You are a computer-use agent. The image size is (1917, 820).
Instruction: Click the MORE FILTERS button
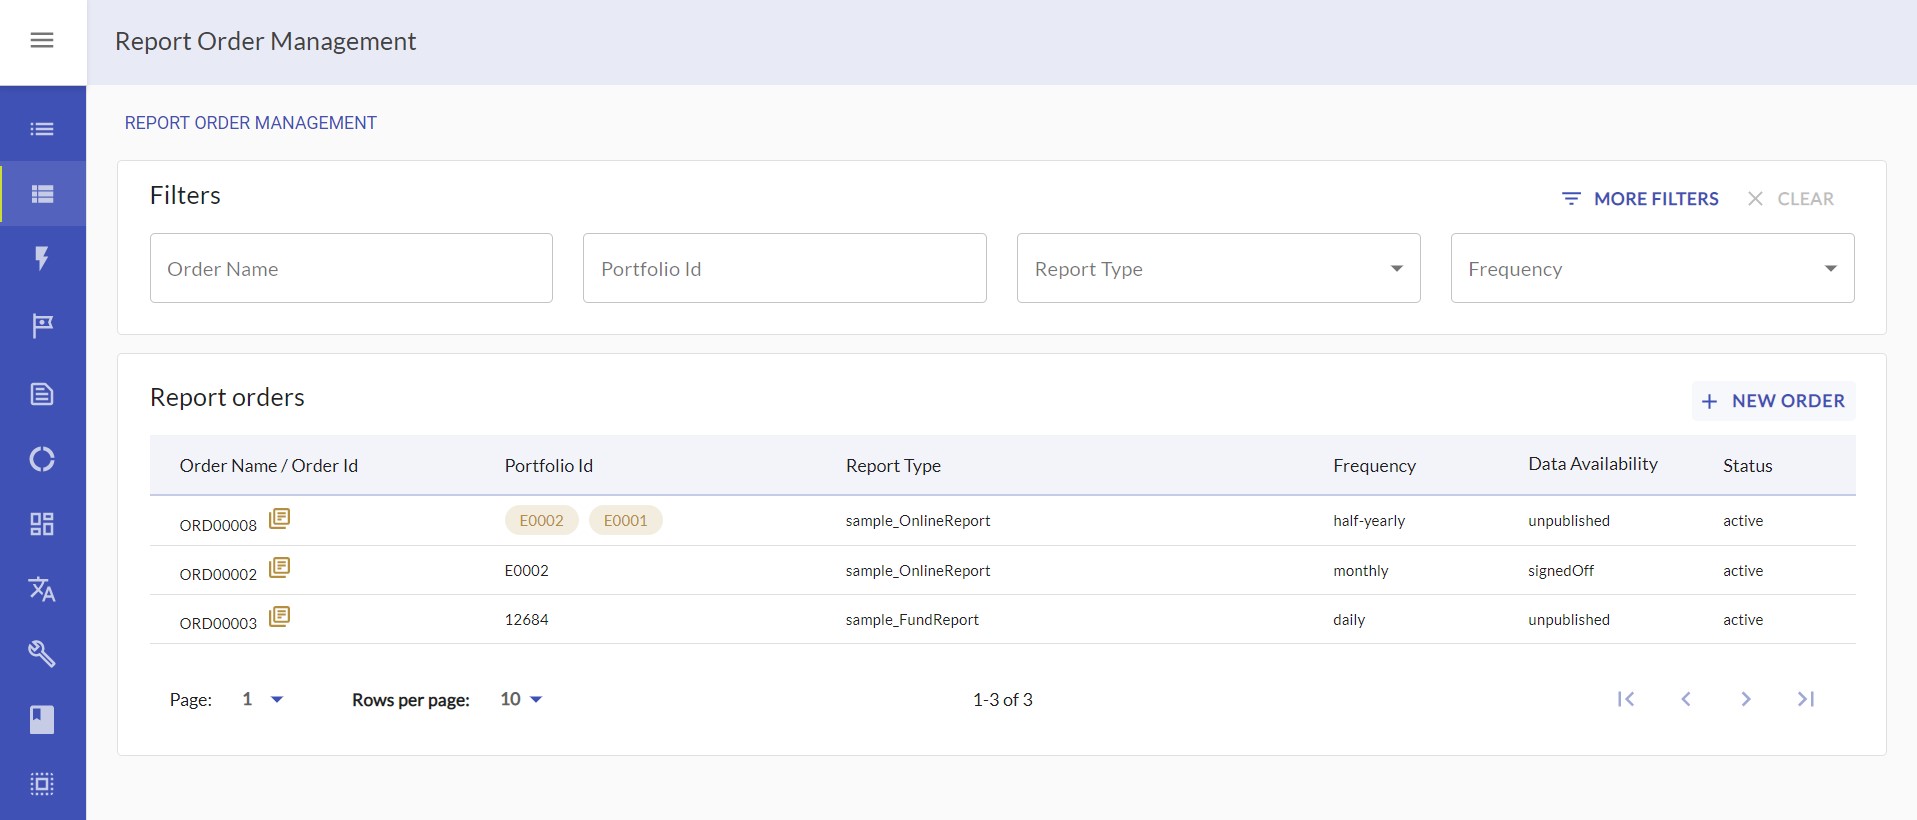pyautogui.click(x=1640, y=199)
